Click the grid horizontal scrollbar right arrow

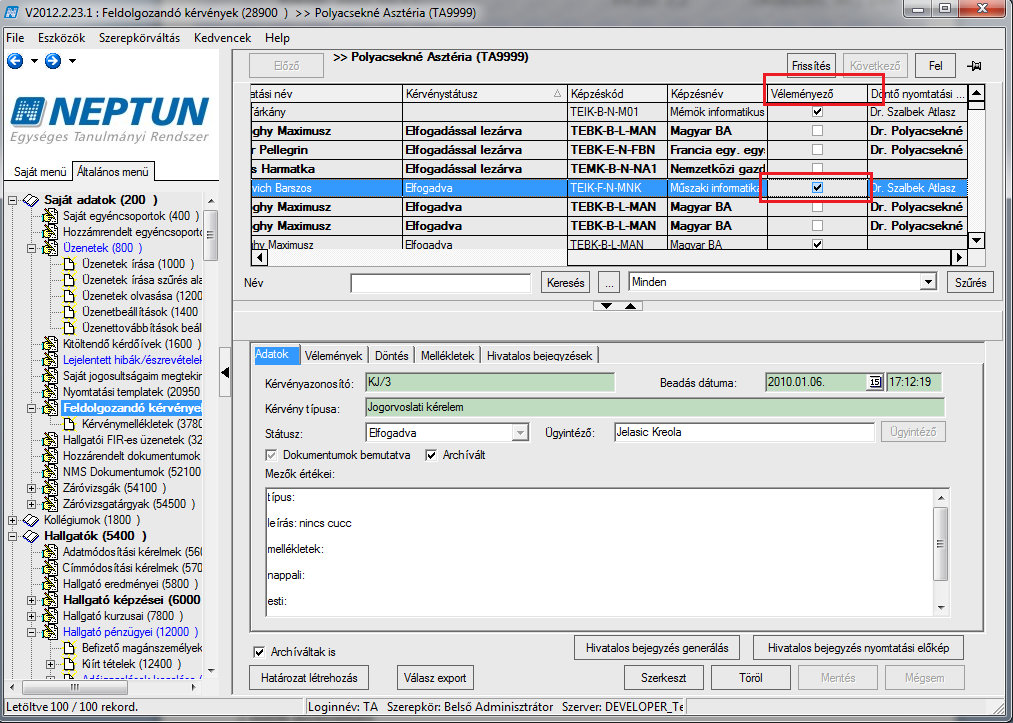pyautogui.click(x=959, y=258)
